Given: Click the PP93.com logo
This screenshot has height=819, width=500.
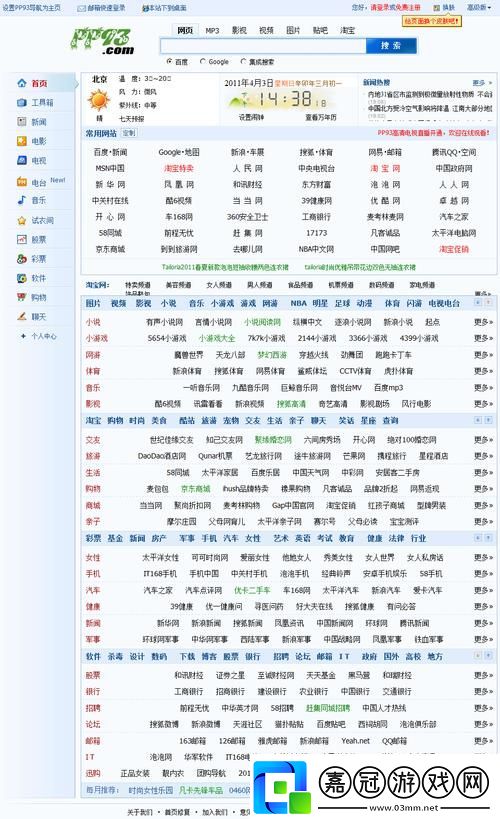Looking at the screenshot, I should [102, 41].
